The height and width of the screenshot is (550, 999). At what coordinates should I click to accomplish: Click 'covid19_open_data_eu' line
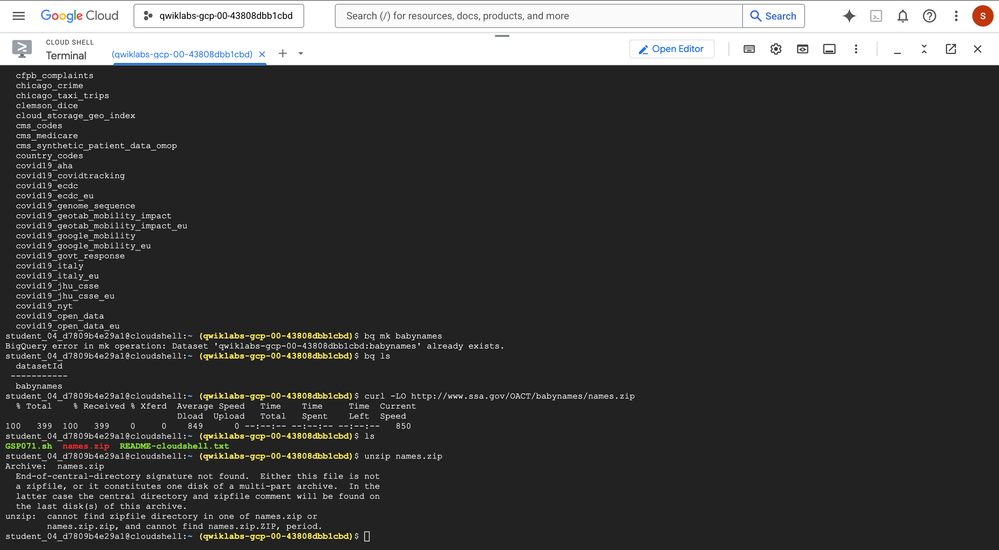[x=68, y=326]
